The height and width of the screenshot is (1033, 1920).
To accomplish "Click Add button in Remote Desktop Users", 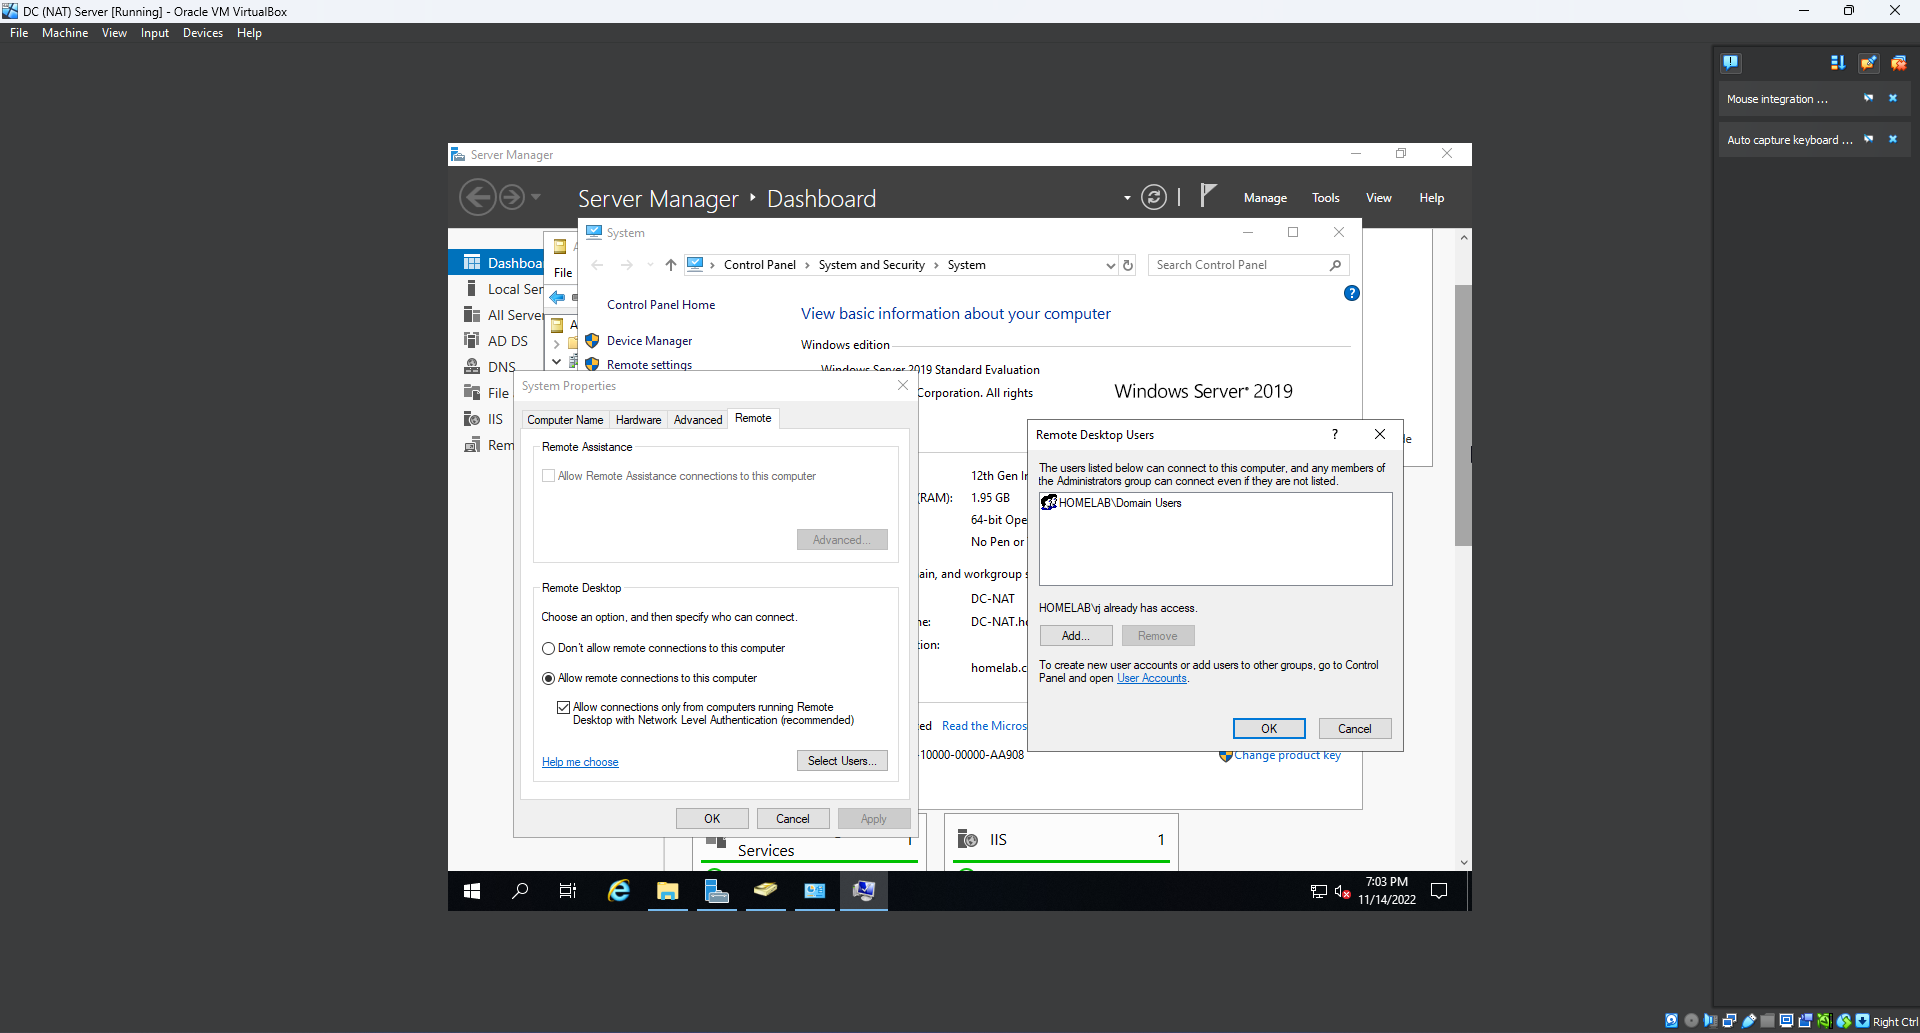I will tap(1076, 636).
